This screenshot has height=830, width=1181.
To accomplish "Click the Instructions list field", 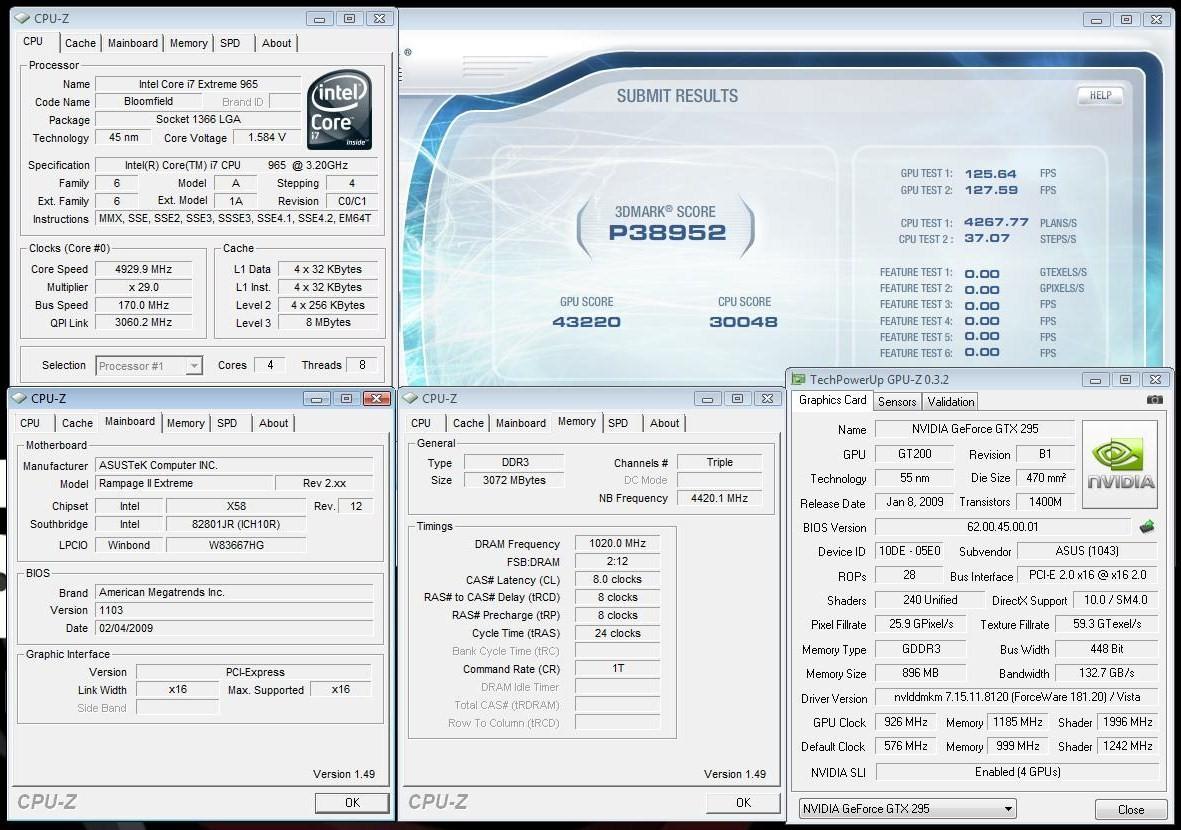I will [x=236, y=218].
